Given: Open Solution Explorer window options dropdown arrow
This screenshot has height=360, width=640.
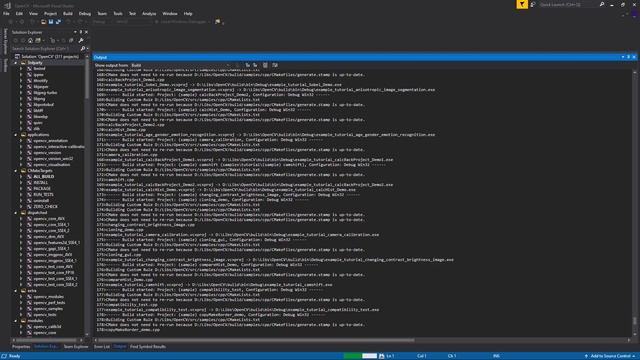Looking at the screenshot, I should click(75, 32).
